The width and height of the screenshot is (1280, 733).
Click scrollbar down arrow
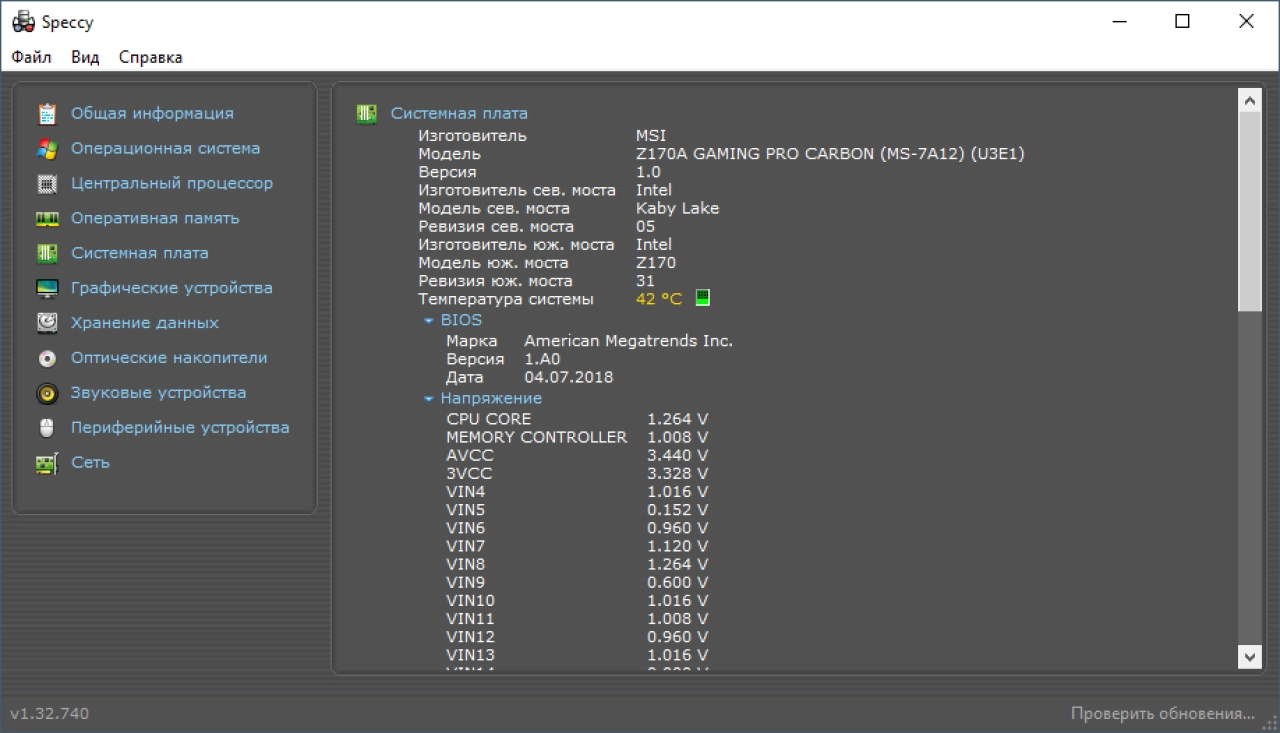tap(1250, 656)
